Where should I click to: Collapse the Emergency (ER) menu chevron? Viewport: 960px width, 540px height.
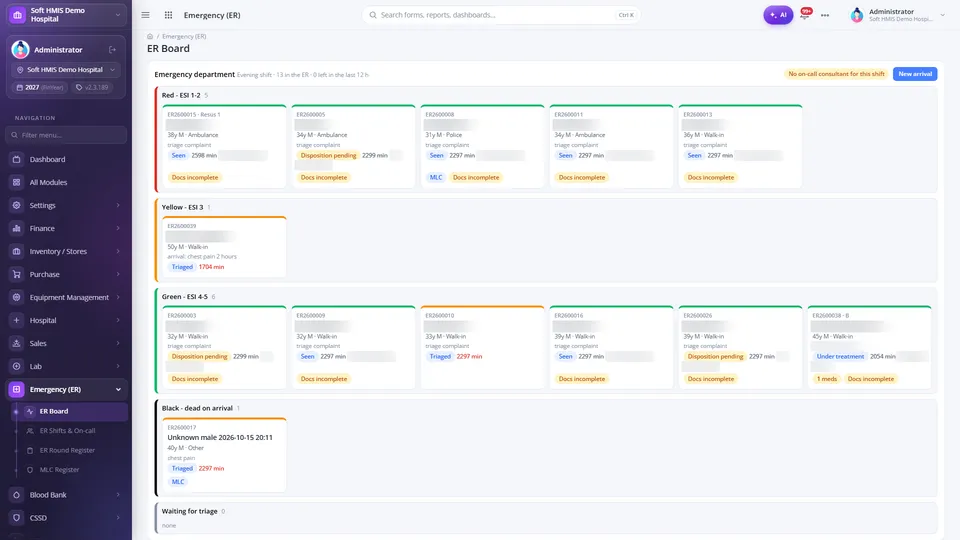point(118,389)
